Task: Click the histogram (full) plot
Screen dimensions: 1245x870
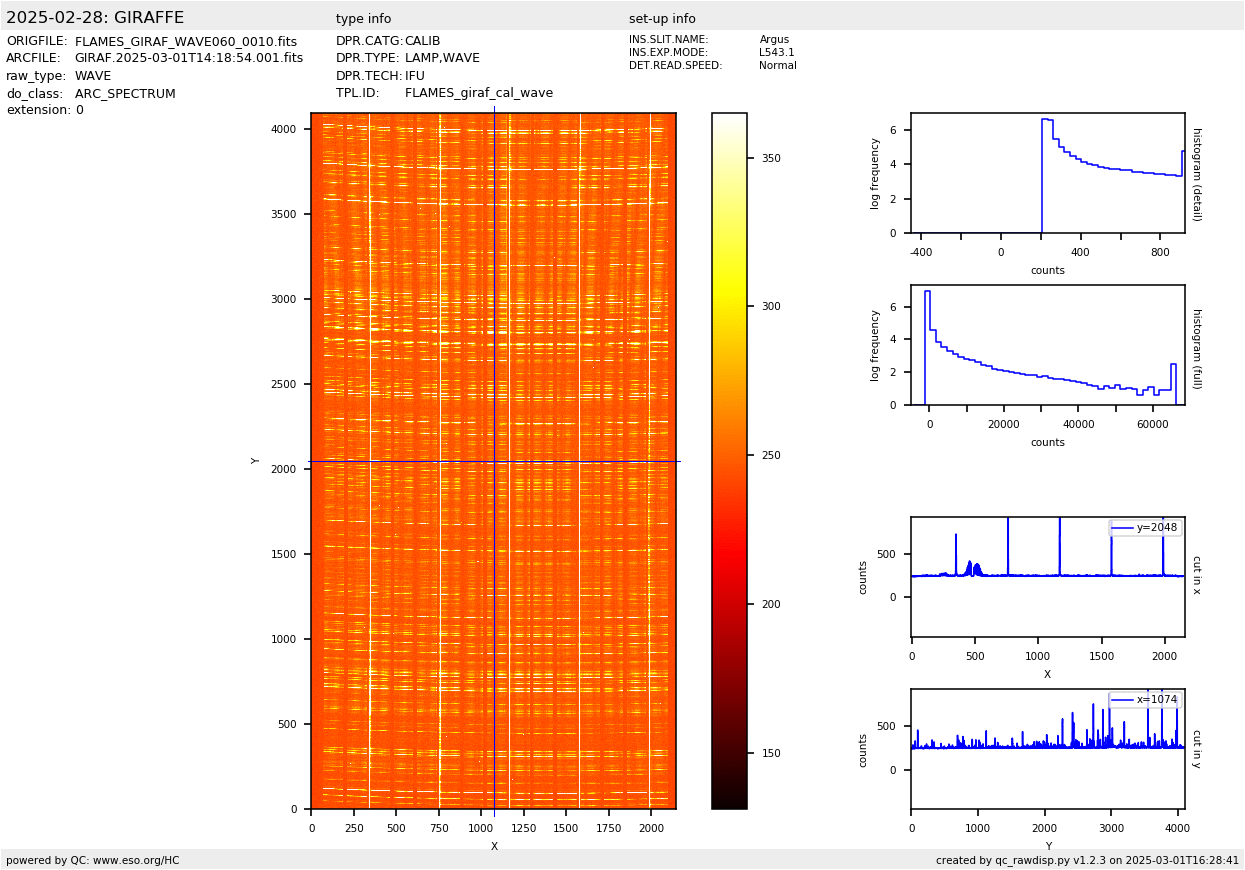Action: click(x=1047, y=345)
